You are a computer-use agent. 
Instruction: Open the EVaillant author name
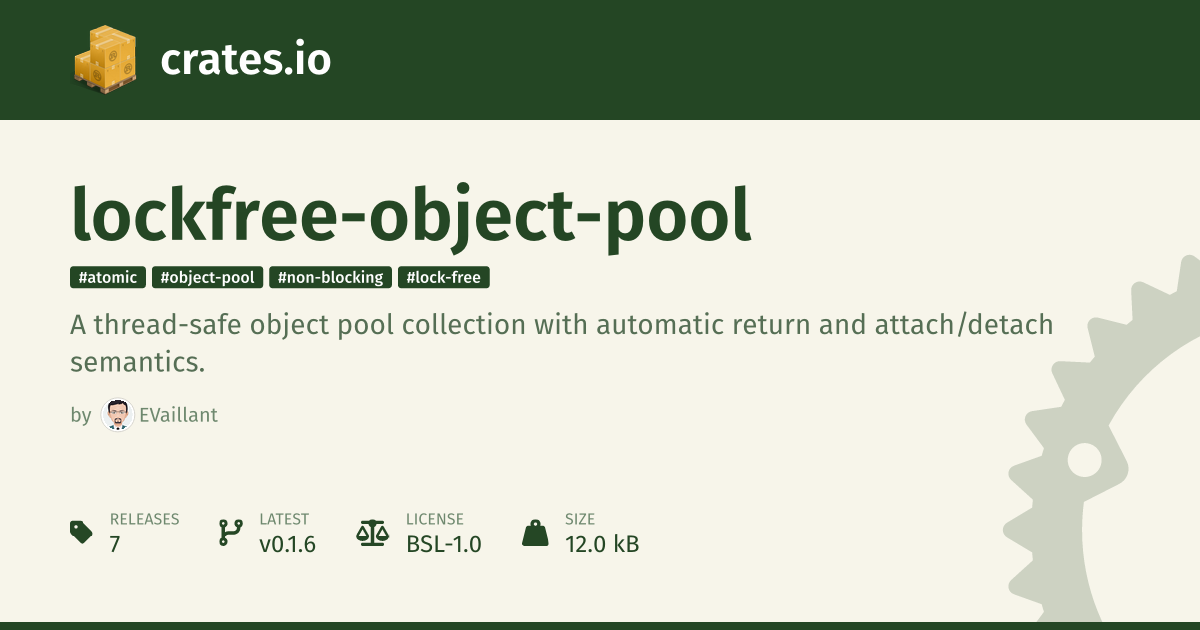(179, 415)
